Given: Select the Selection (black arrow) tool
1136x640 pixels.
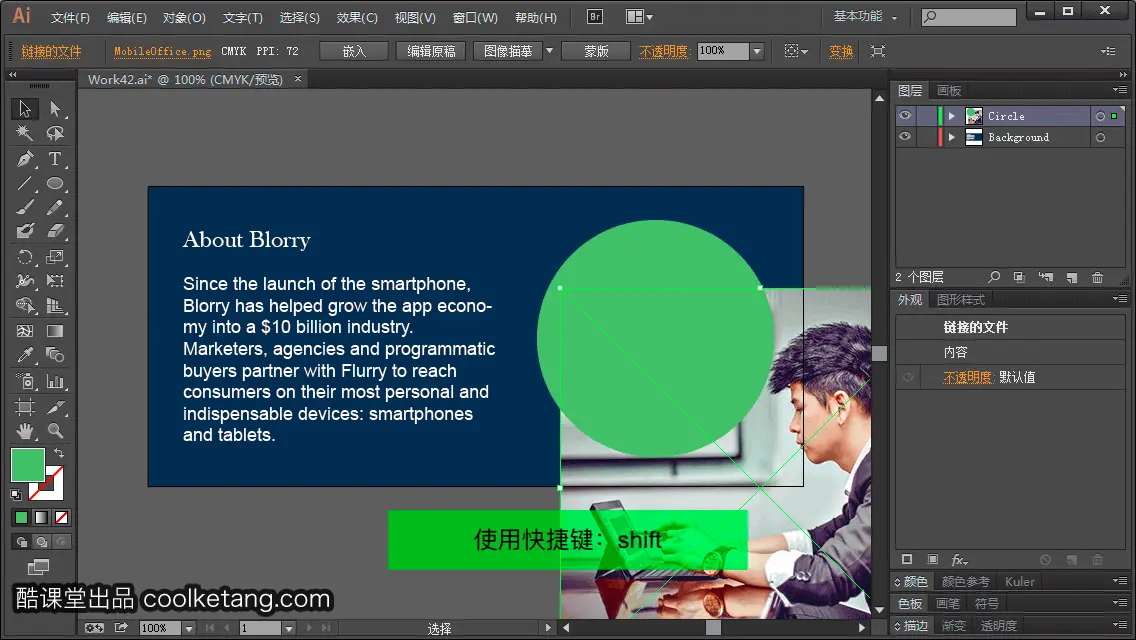Looking at the screenshot, I should tap(25, 109).
